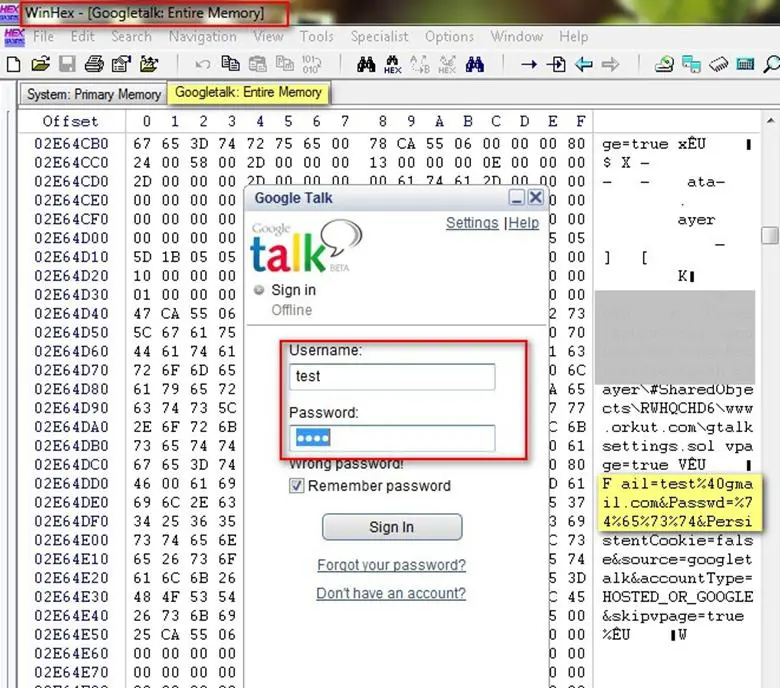Click the Print toolbar icon
The width and height of the screenshot is (780, 688).
pyautogui.click(x=94, y=64)
